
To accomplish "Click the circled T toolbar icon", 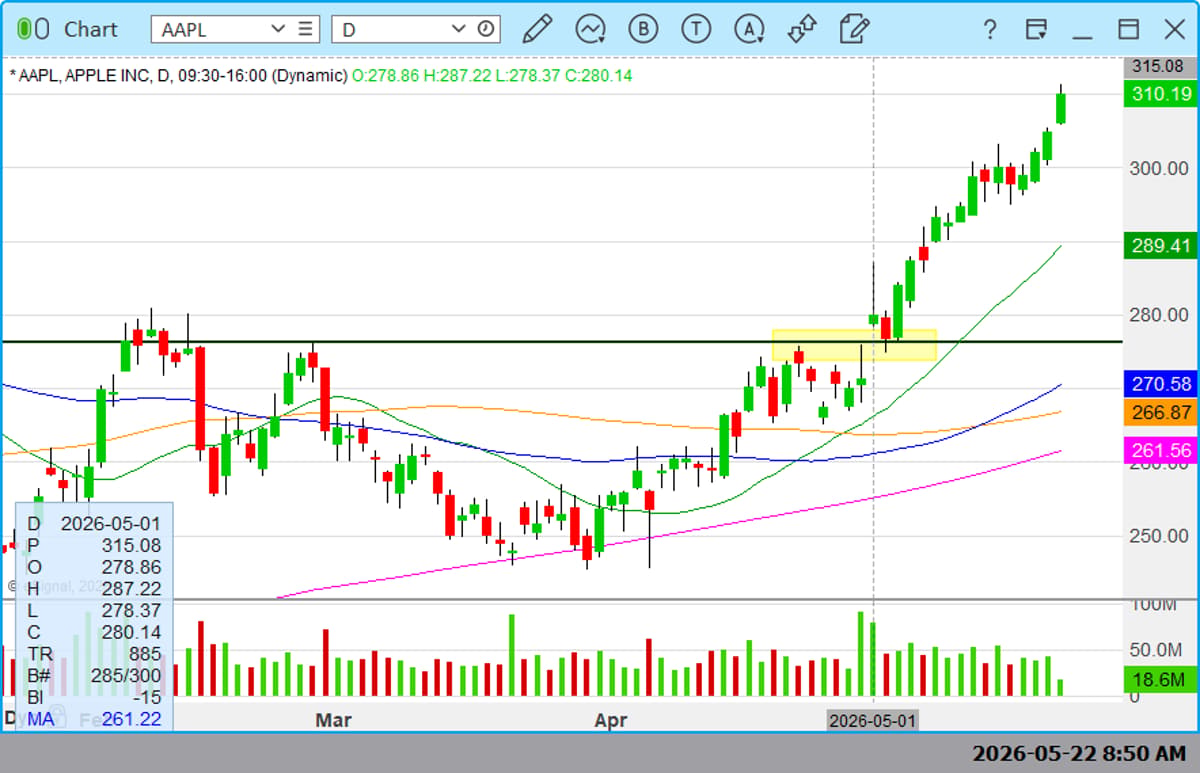I will 696,29.
